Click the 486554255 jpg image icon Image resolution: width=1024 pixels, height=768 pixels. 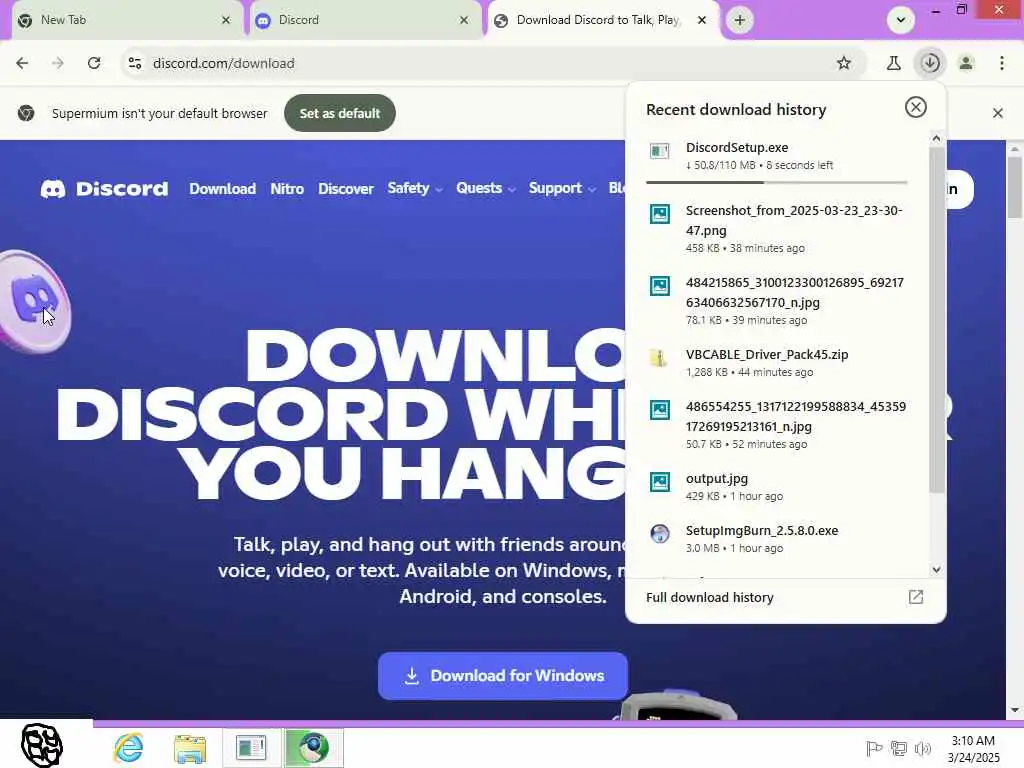[x=660, y=409]
